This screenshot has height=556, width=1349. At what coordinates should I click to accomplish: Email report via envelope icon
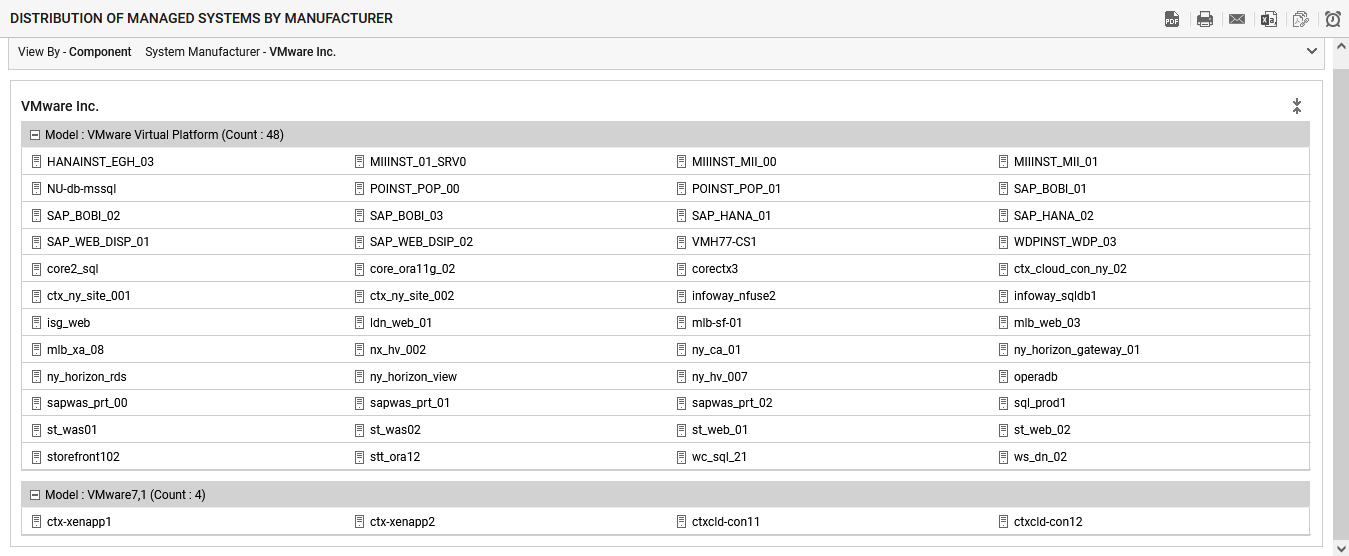pos(1237,19)
